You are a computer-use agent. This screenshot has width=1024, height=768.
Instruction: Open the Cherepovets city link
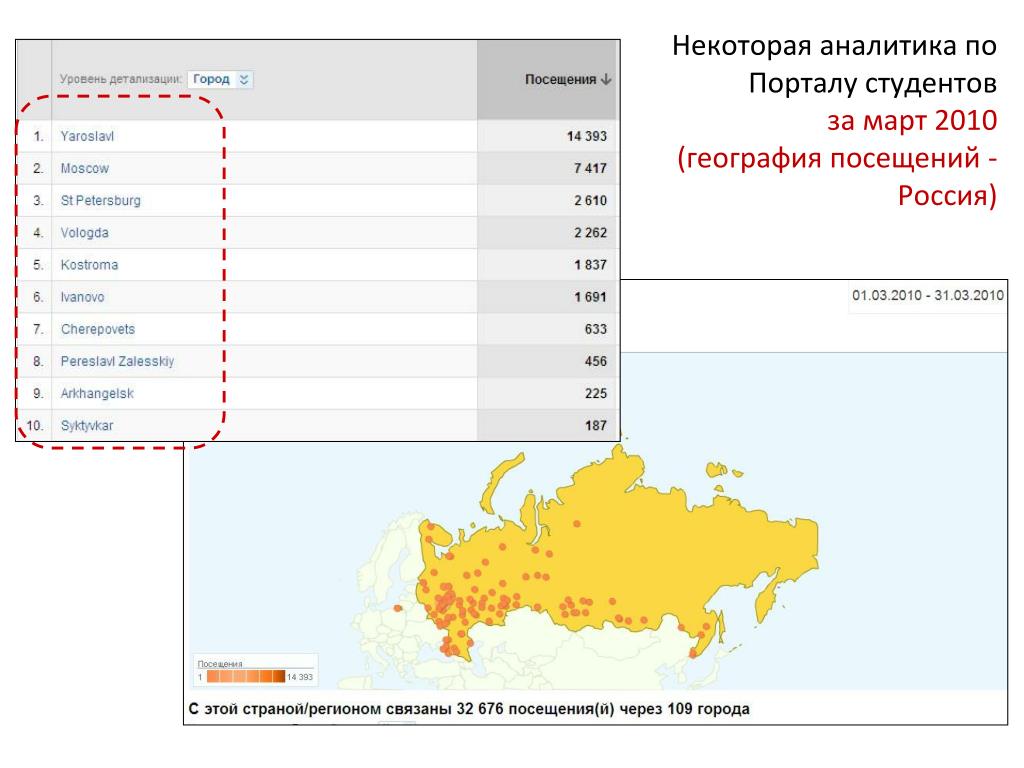click(x=98, y=329)
